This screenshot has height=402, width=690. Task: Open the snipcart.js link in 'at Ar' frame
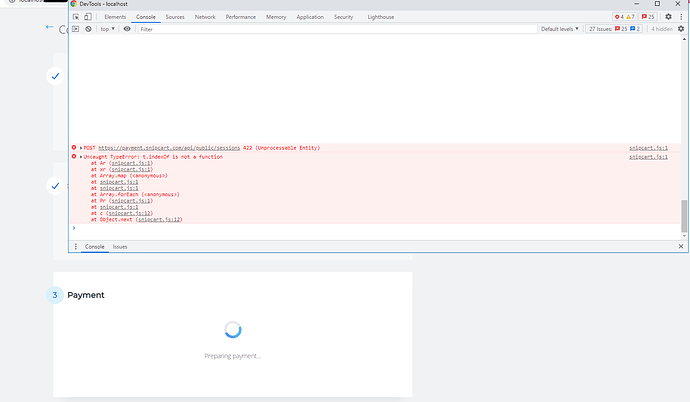coord(131,163)
